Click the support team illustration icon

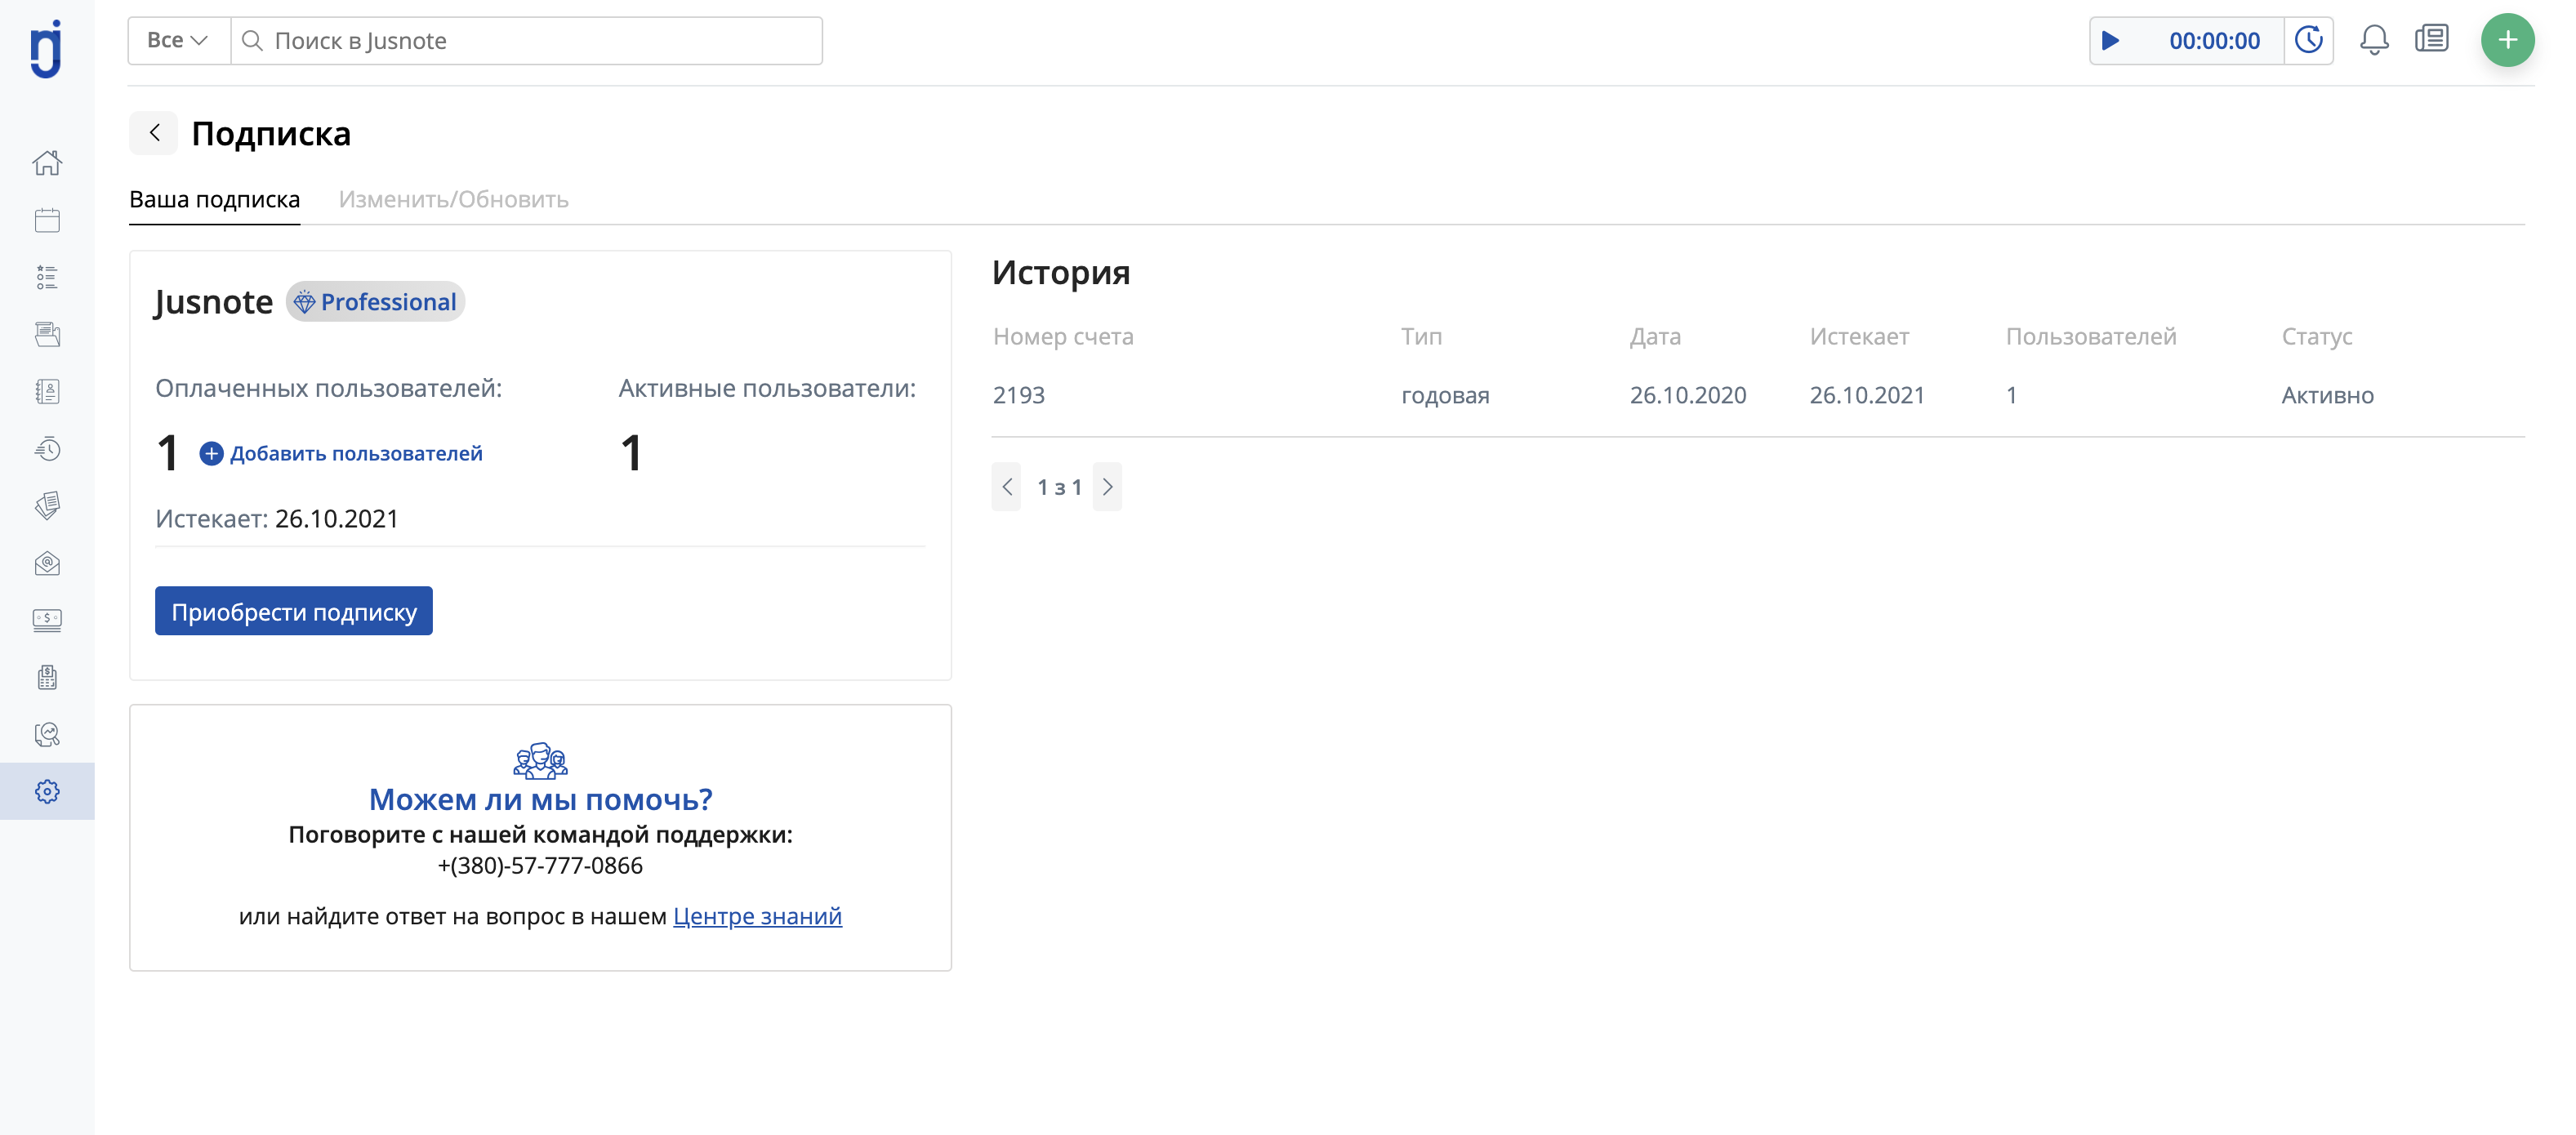pyautogui.click(x=540, y=760)
